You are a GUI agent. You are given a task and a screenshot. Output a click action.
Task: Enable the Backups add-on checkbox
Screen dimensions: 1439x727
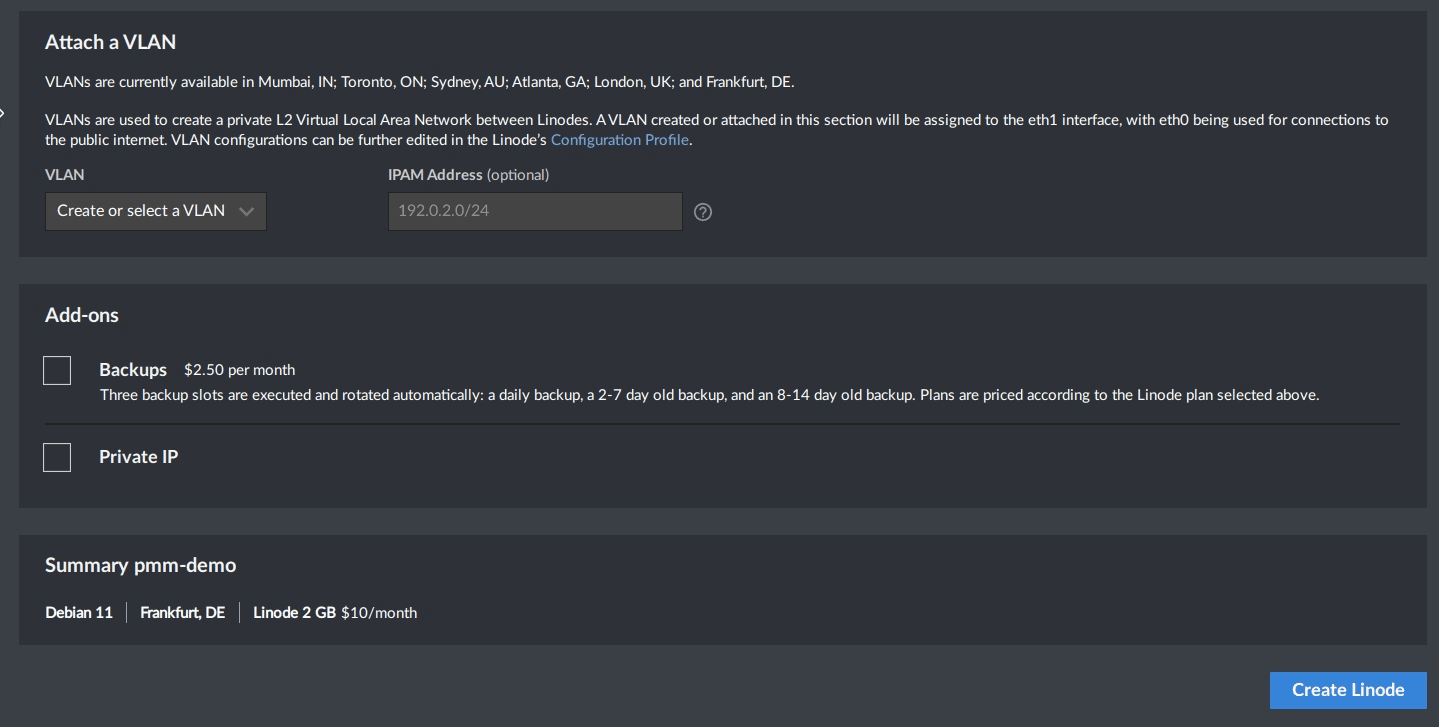tap(57, 370)
